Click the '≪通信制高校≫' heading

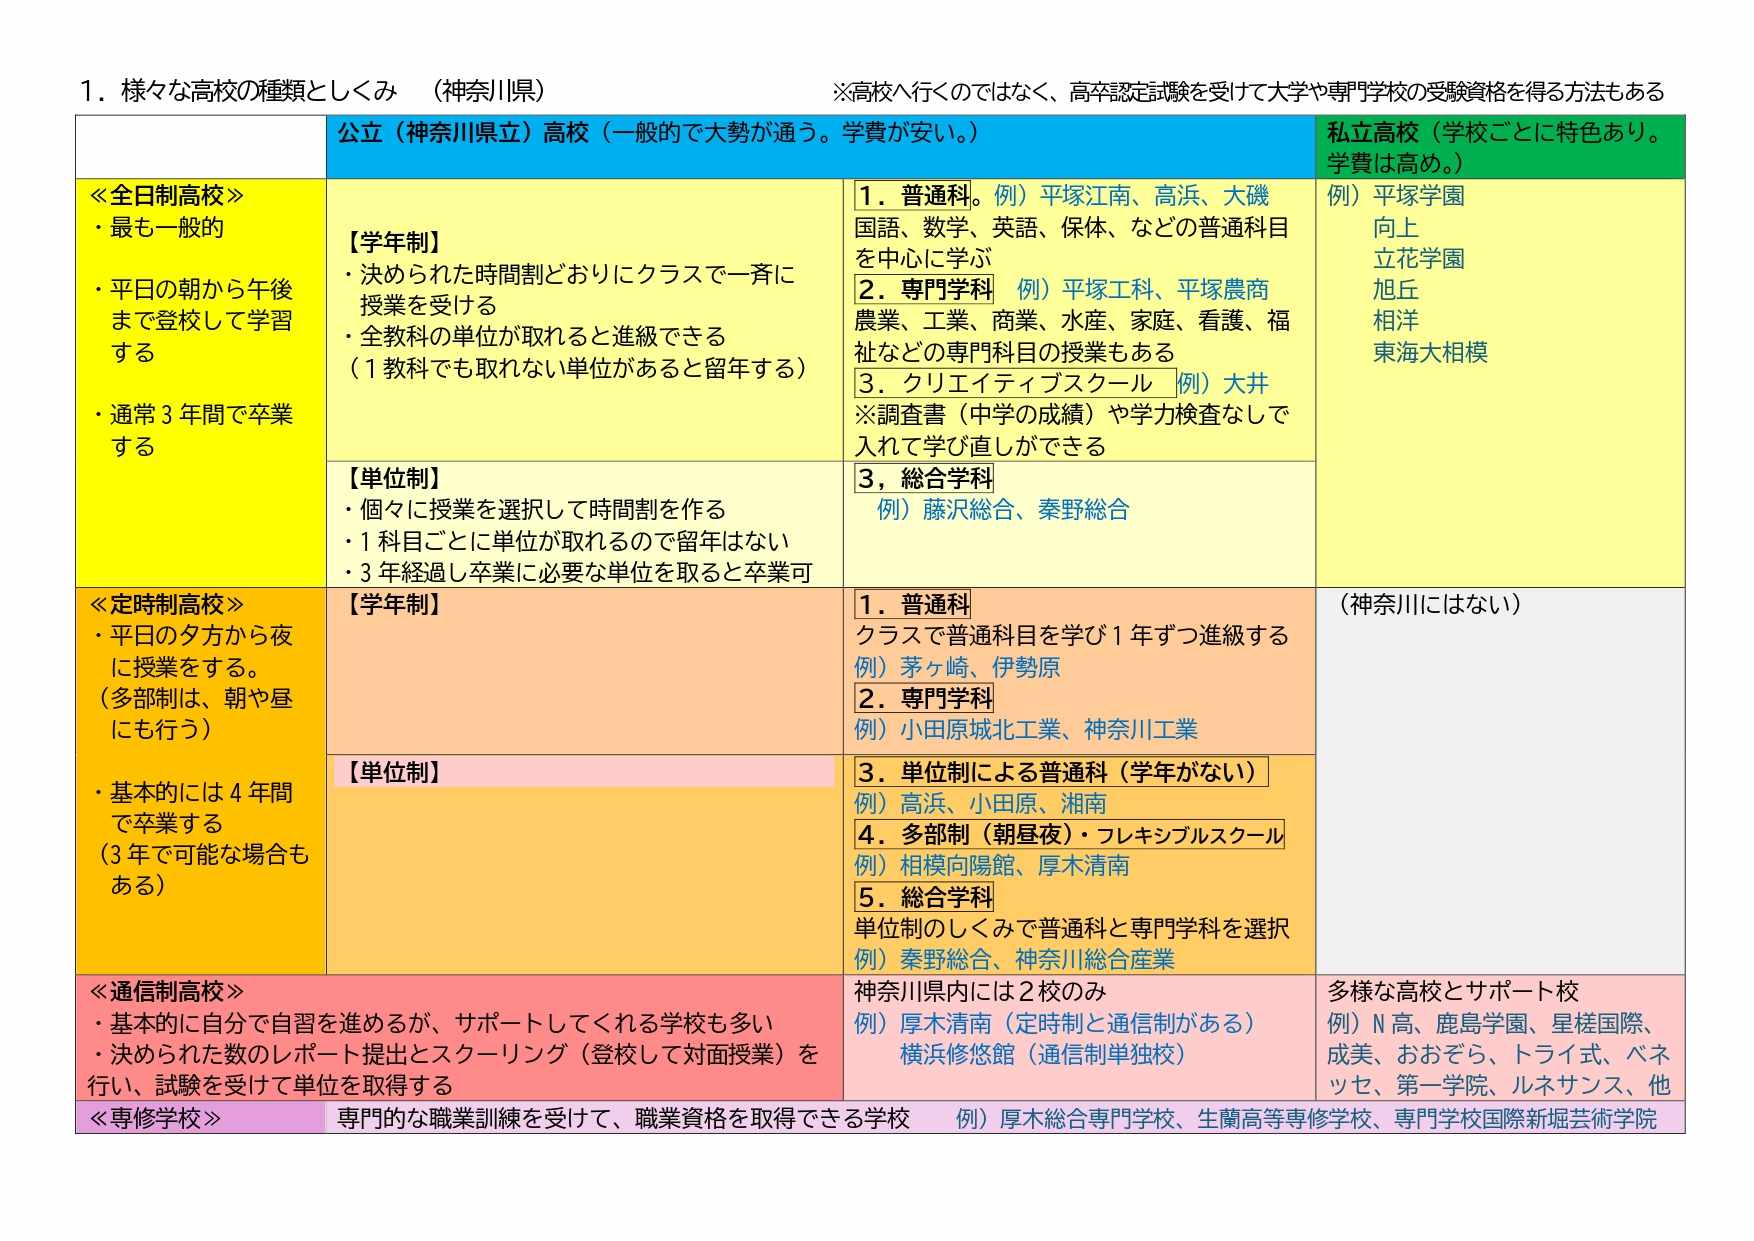point(166,992)
